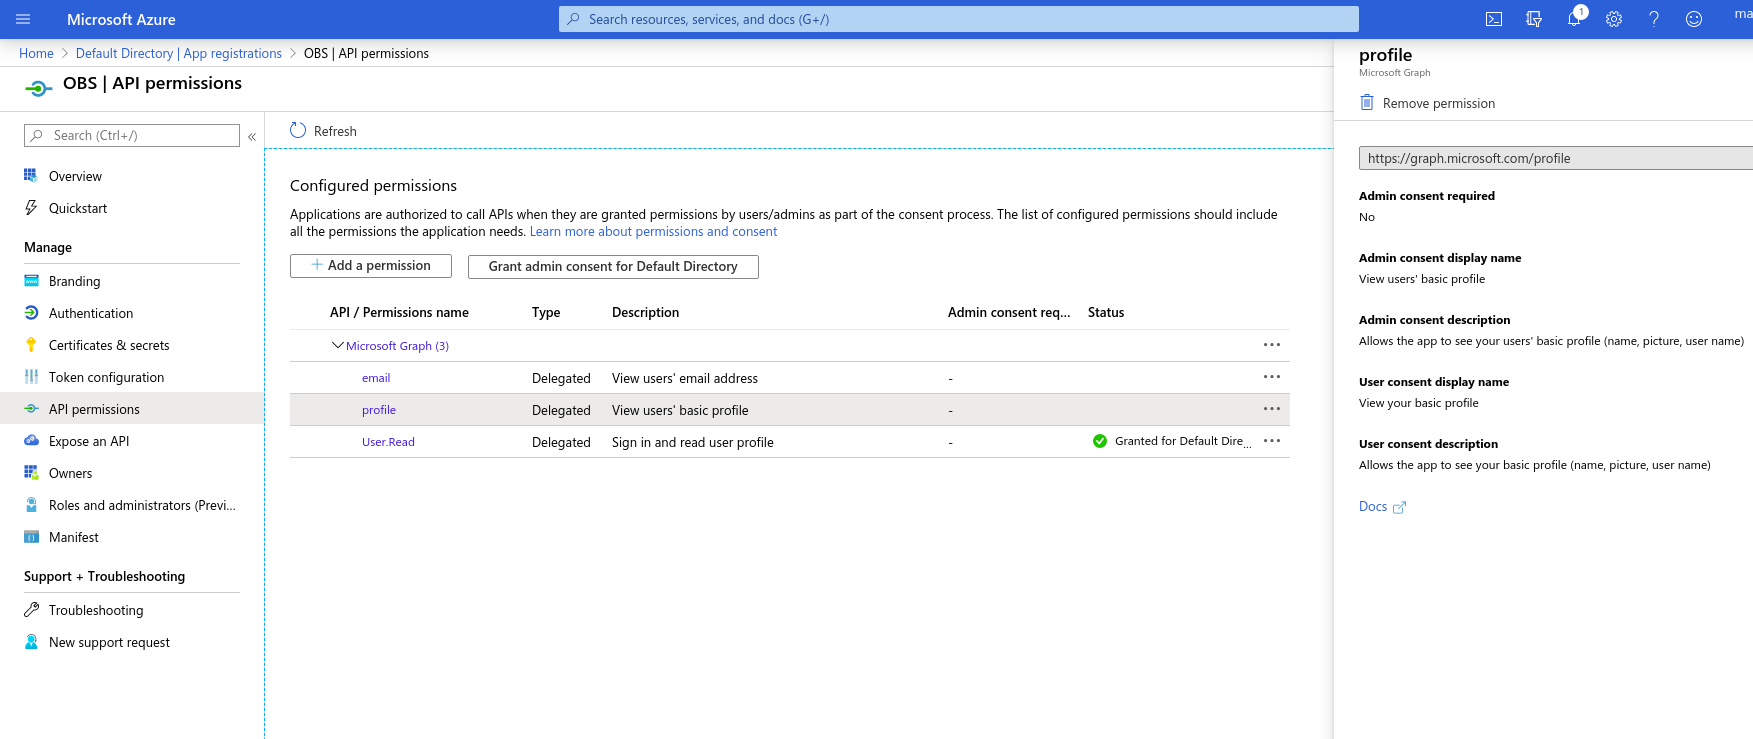Image resolution: width=1753 pixels, height=739 pixels.
Task: Open the hamburger portal menu
Action: point(23,19)
